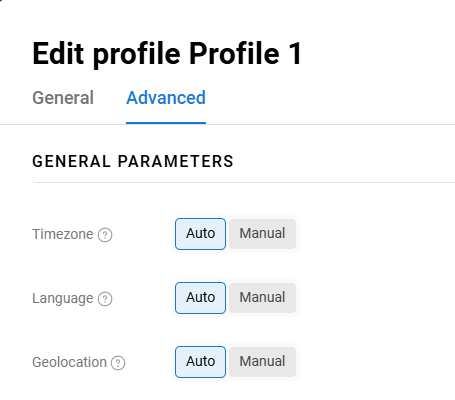Click the GENERAL PARAMETERS section header
The width and height of the screenshot is (455, 400).
133,161
